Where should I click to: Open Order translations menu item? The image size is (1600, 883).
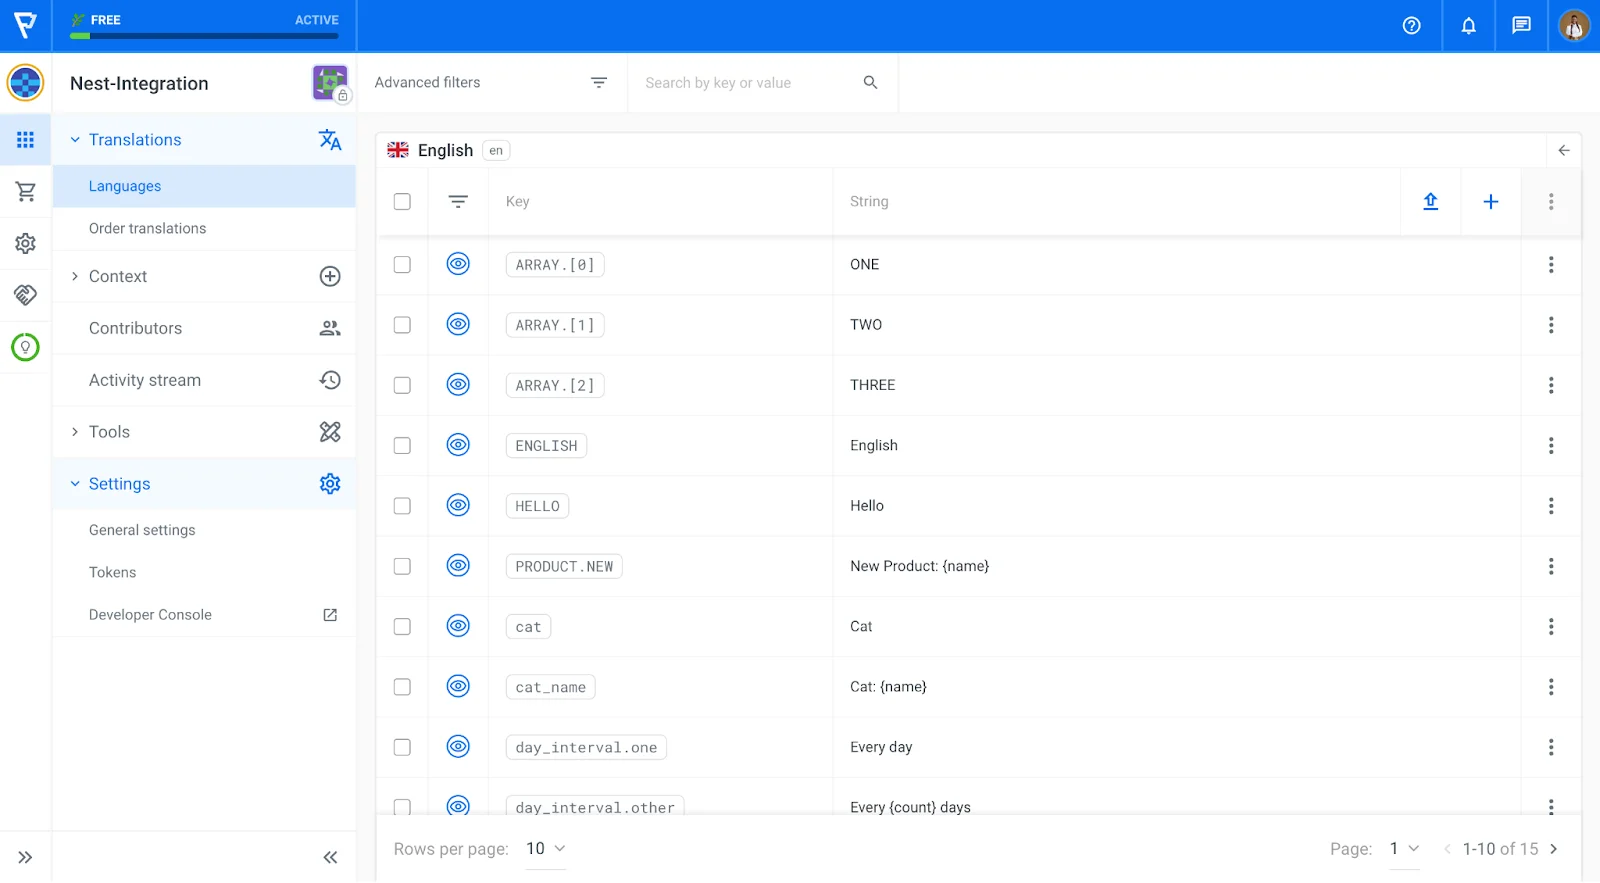(148, 229)
